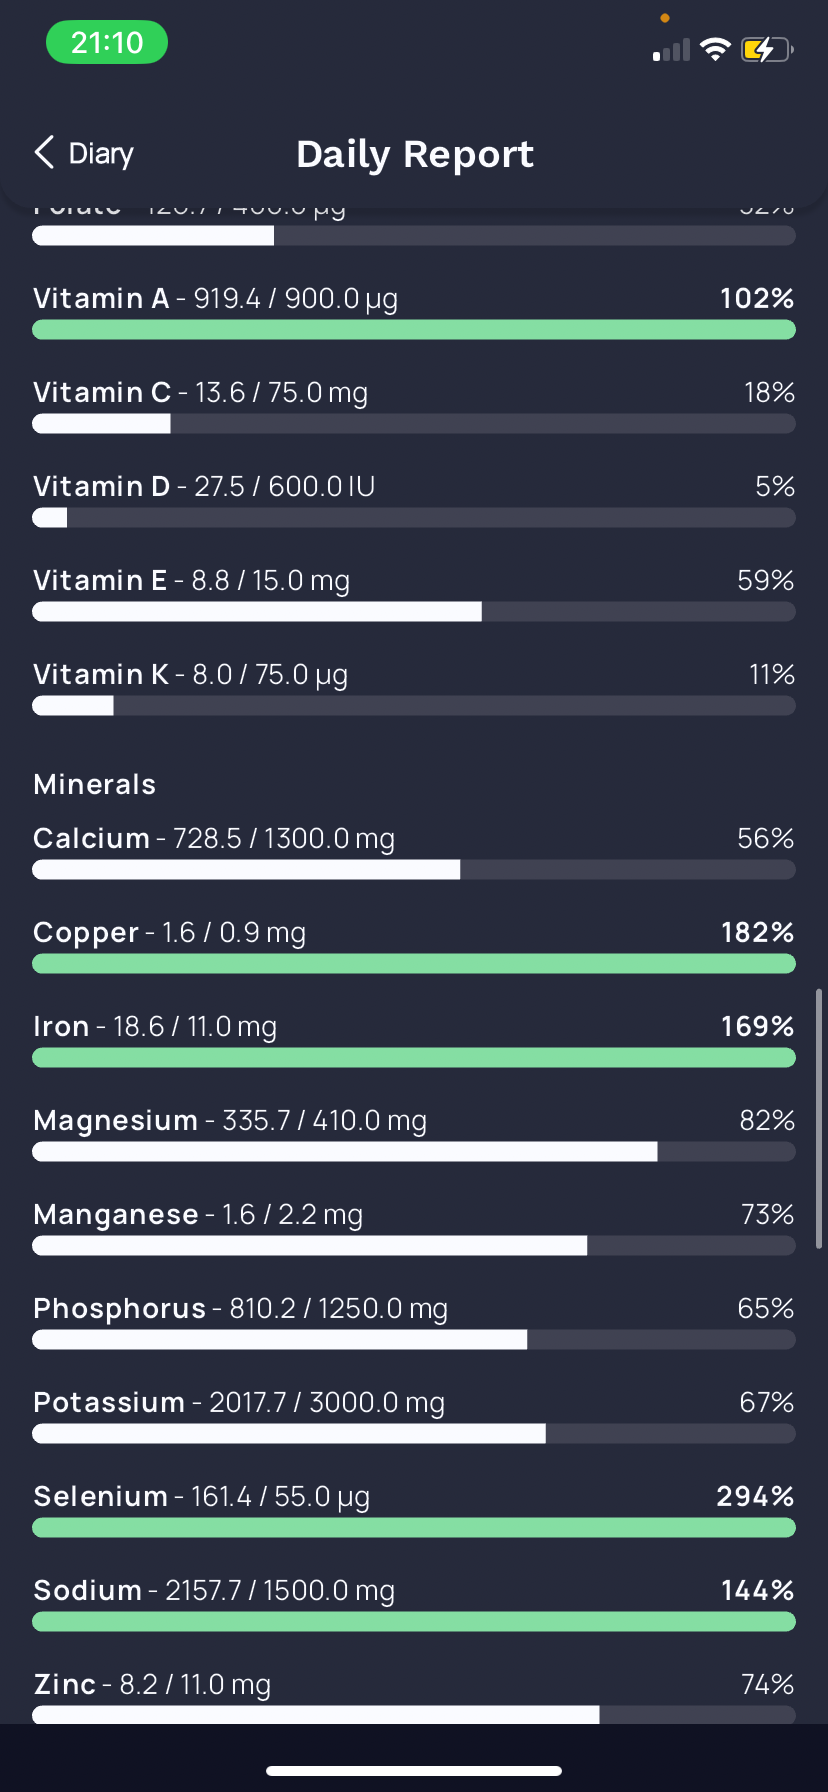Open the Vitamin K entry
This screenshot has width=828, height=1792.
pos(414,690)
